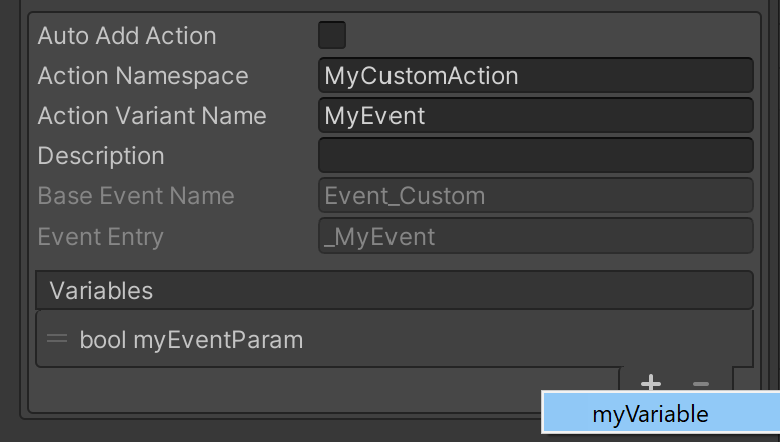Grab the reorder handle beside bool myEventParam
The image size is (780, 442).
click(x=57, y=339)
